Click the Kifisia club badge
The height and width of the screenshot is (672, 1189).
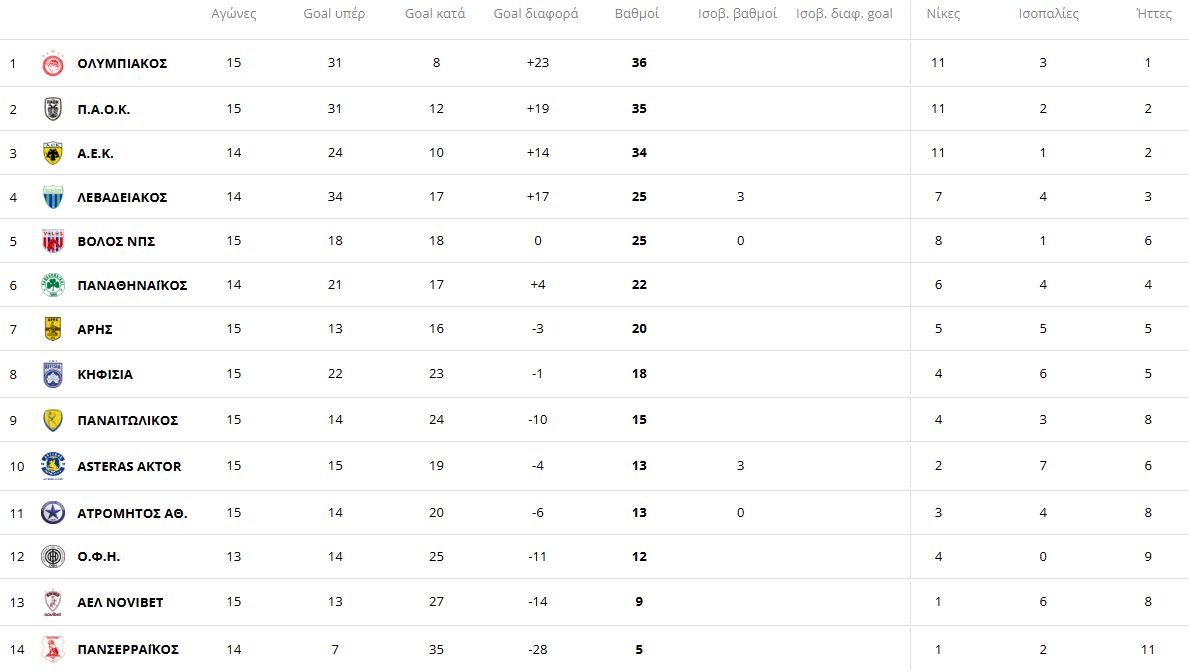[x=53, y=374]
